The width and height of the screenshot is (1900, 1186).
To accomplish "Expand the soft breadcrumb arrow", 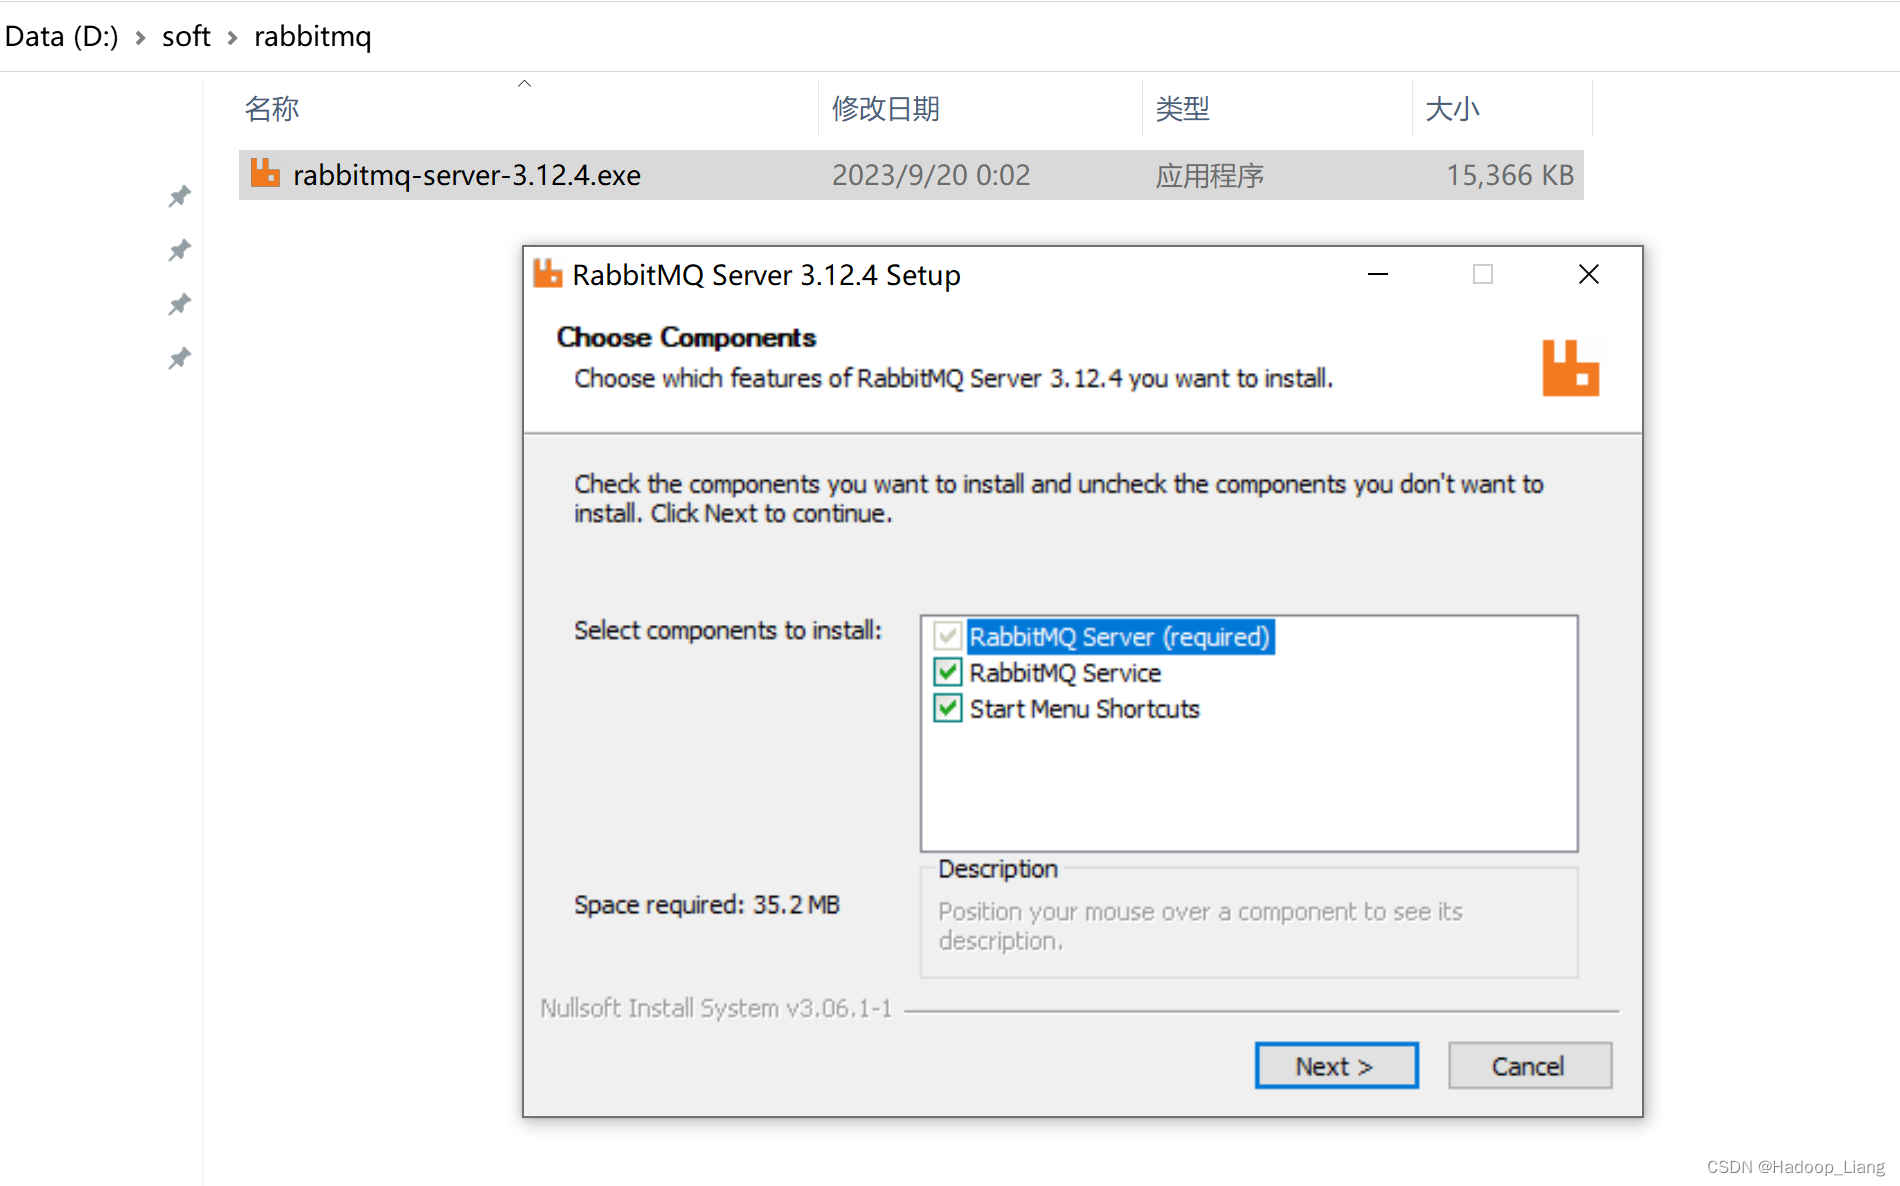I will (x=232, y=37).
